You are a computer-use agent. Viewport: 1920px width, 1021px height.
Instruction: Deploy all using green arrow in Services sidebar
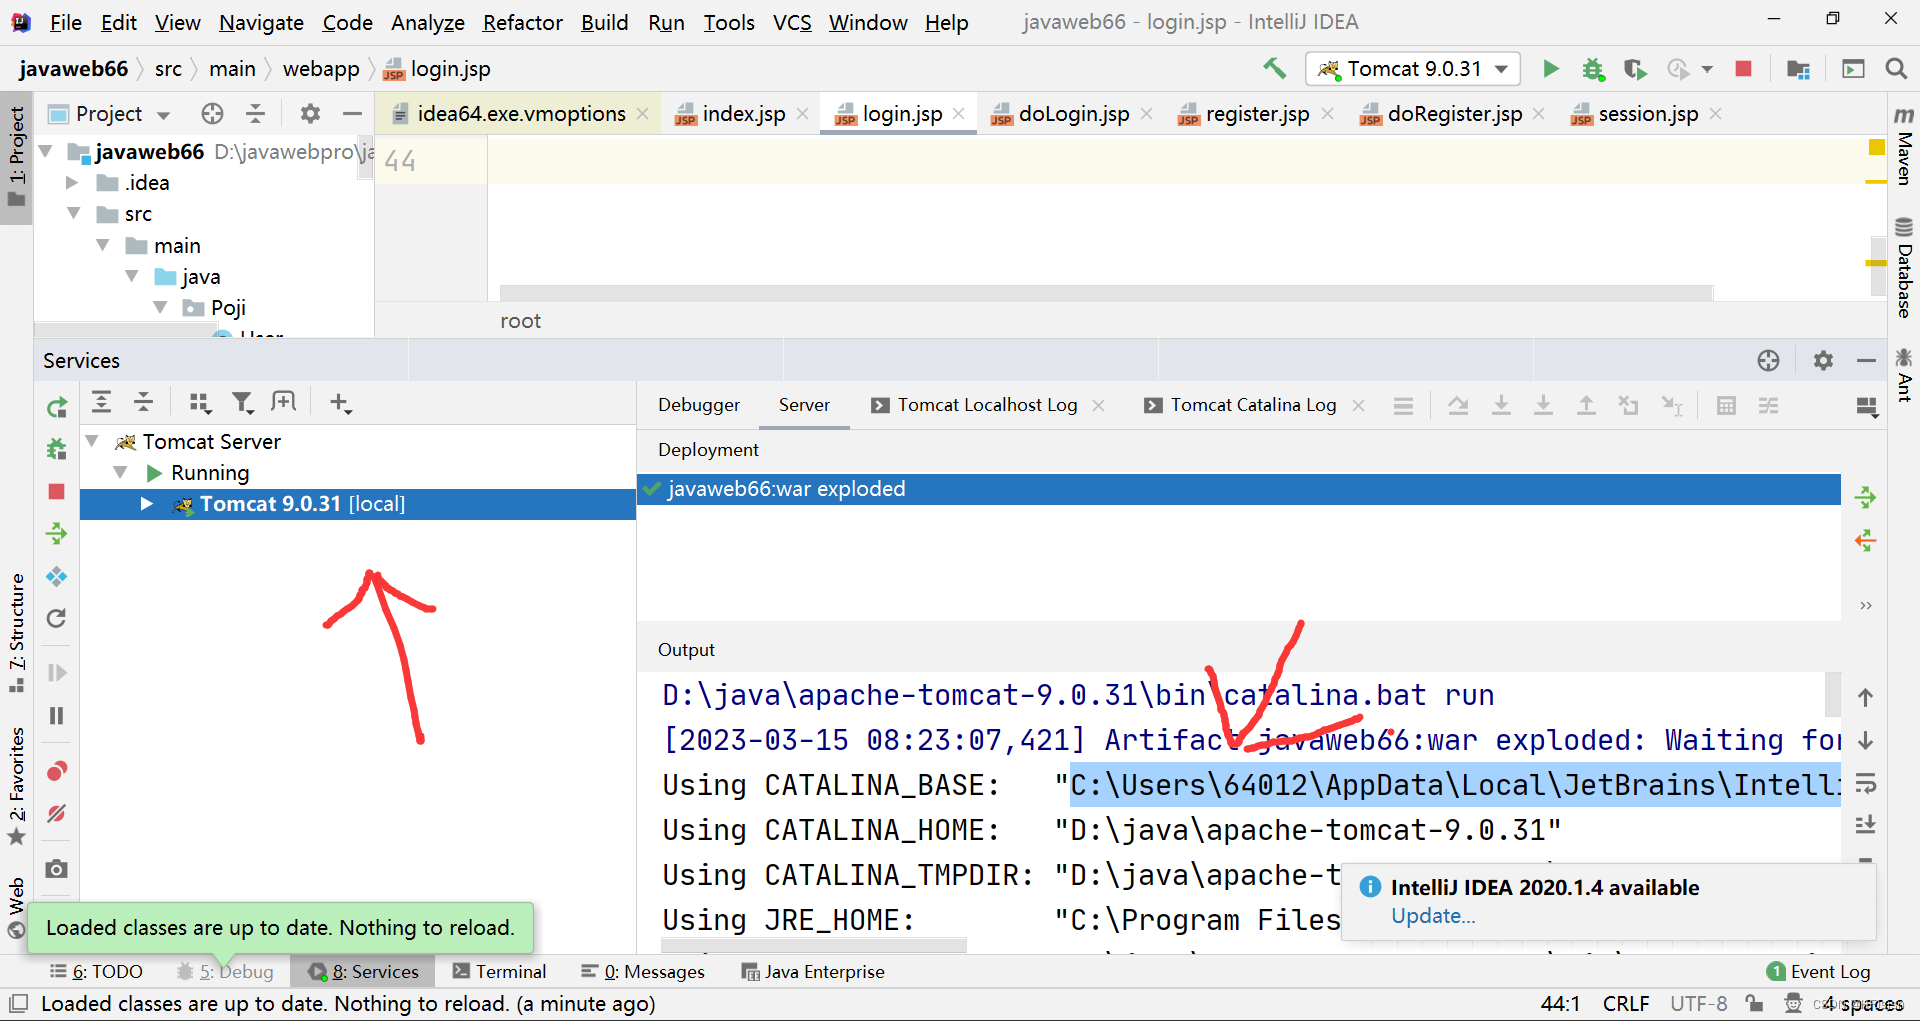(57, 533)
